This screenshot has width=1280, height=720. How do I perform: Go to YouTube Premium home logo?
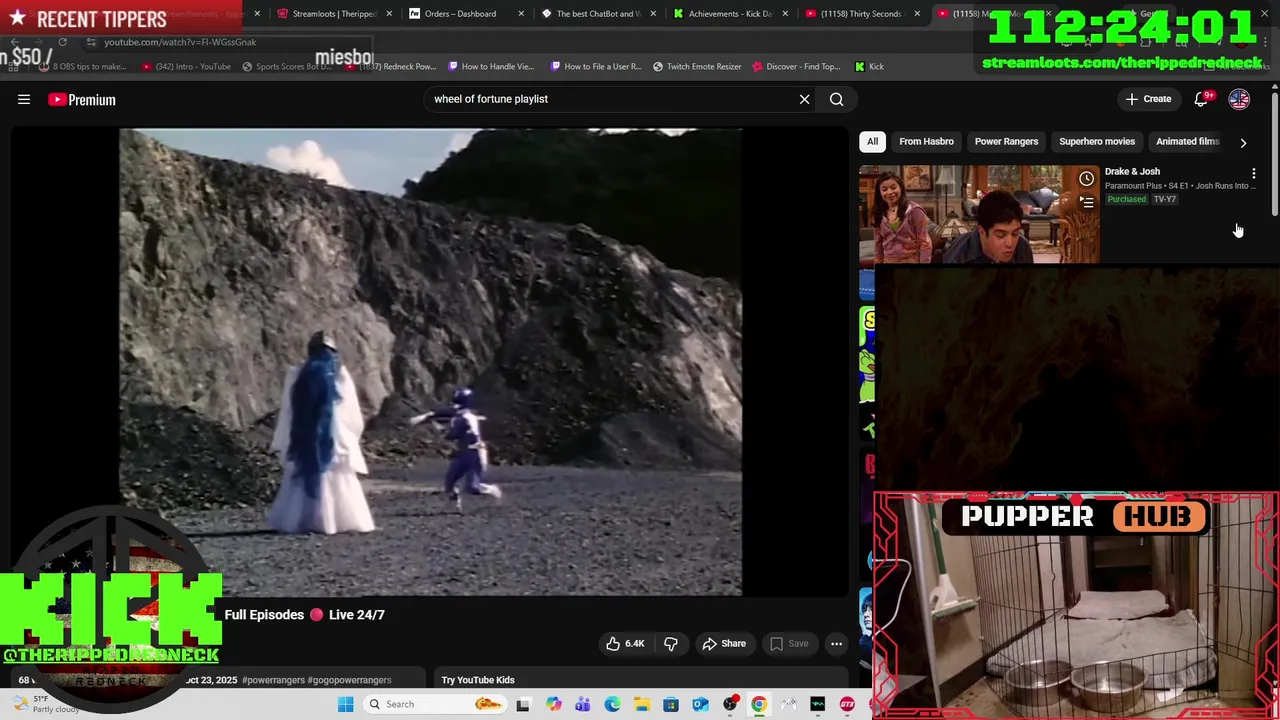(82, 99)
